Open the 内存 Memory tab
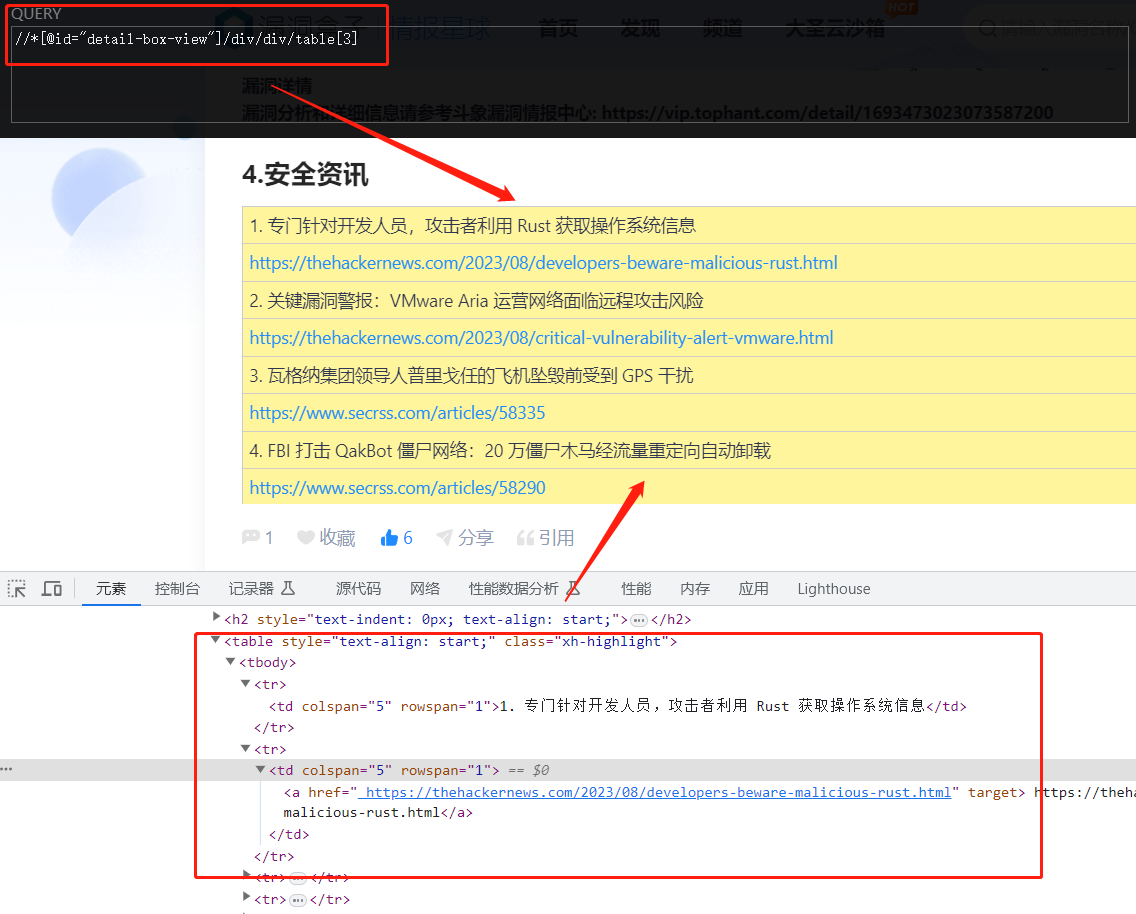The height and width of the screenshot is (914, 1136). point(695,589)
